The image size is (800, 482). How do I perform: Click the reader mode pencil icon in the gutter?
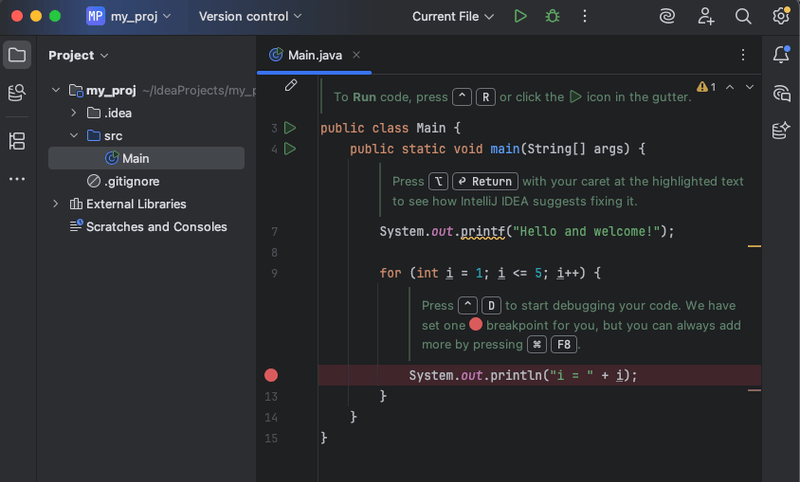(x=291, y=85)
